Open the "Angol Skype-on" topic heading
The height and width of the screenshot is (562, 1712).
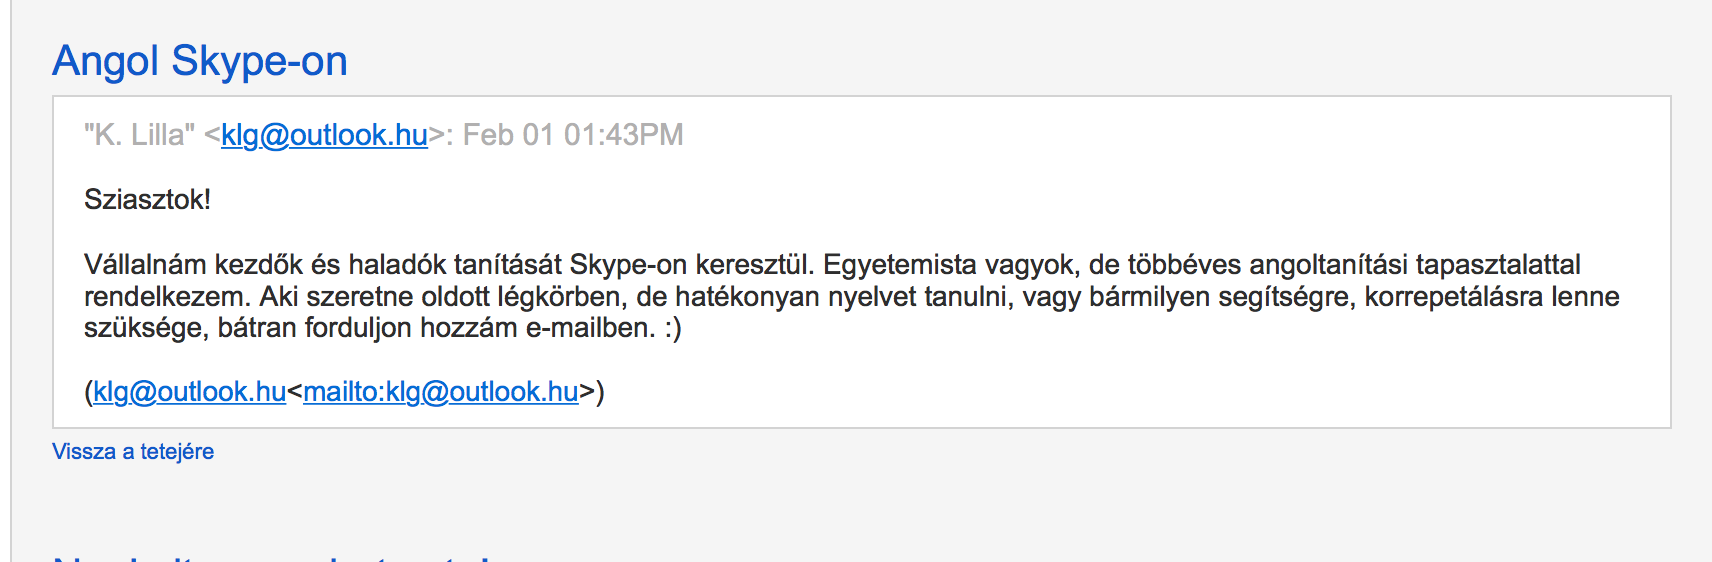pyautogui.click(x=200, y=61)
